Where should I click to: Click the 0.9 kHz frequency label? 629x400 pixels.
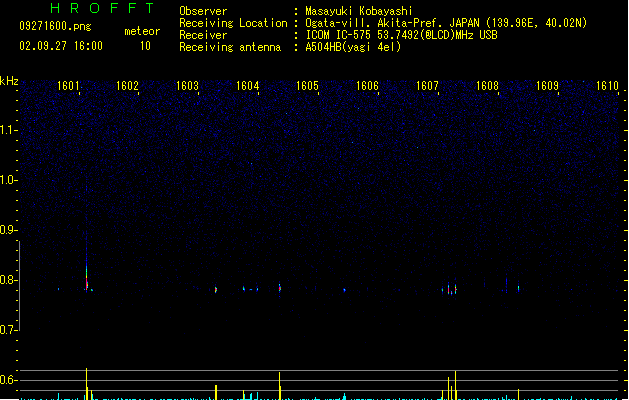(8, 230)
